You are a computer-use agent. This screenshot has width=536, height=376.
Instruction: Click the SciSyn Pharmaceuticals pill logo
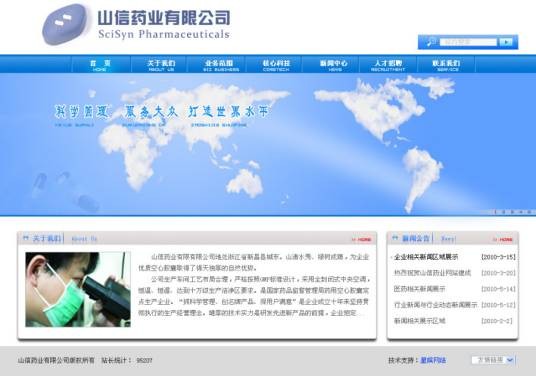66,24
